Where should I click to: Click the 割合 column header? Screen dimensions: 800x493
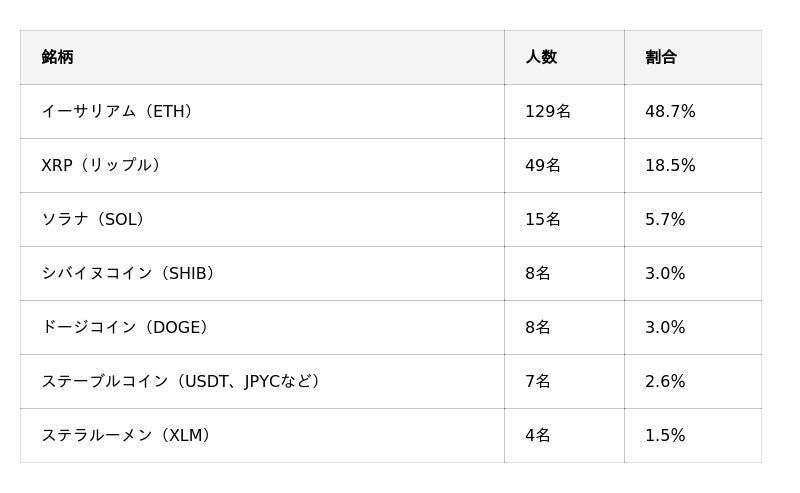(661, 57)
